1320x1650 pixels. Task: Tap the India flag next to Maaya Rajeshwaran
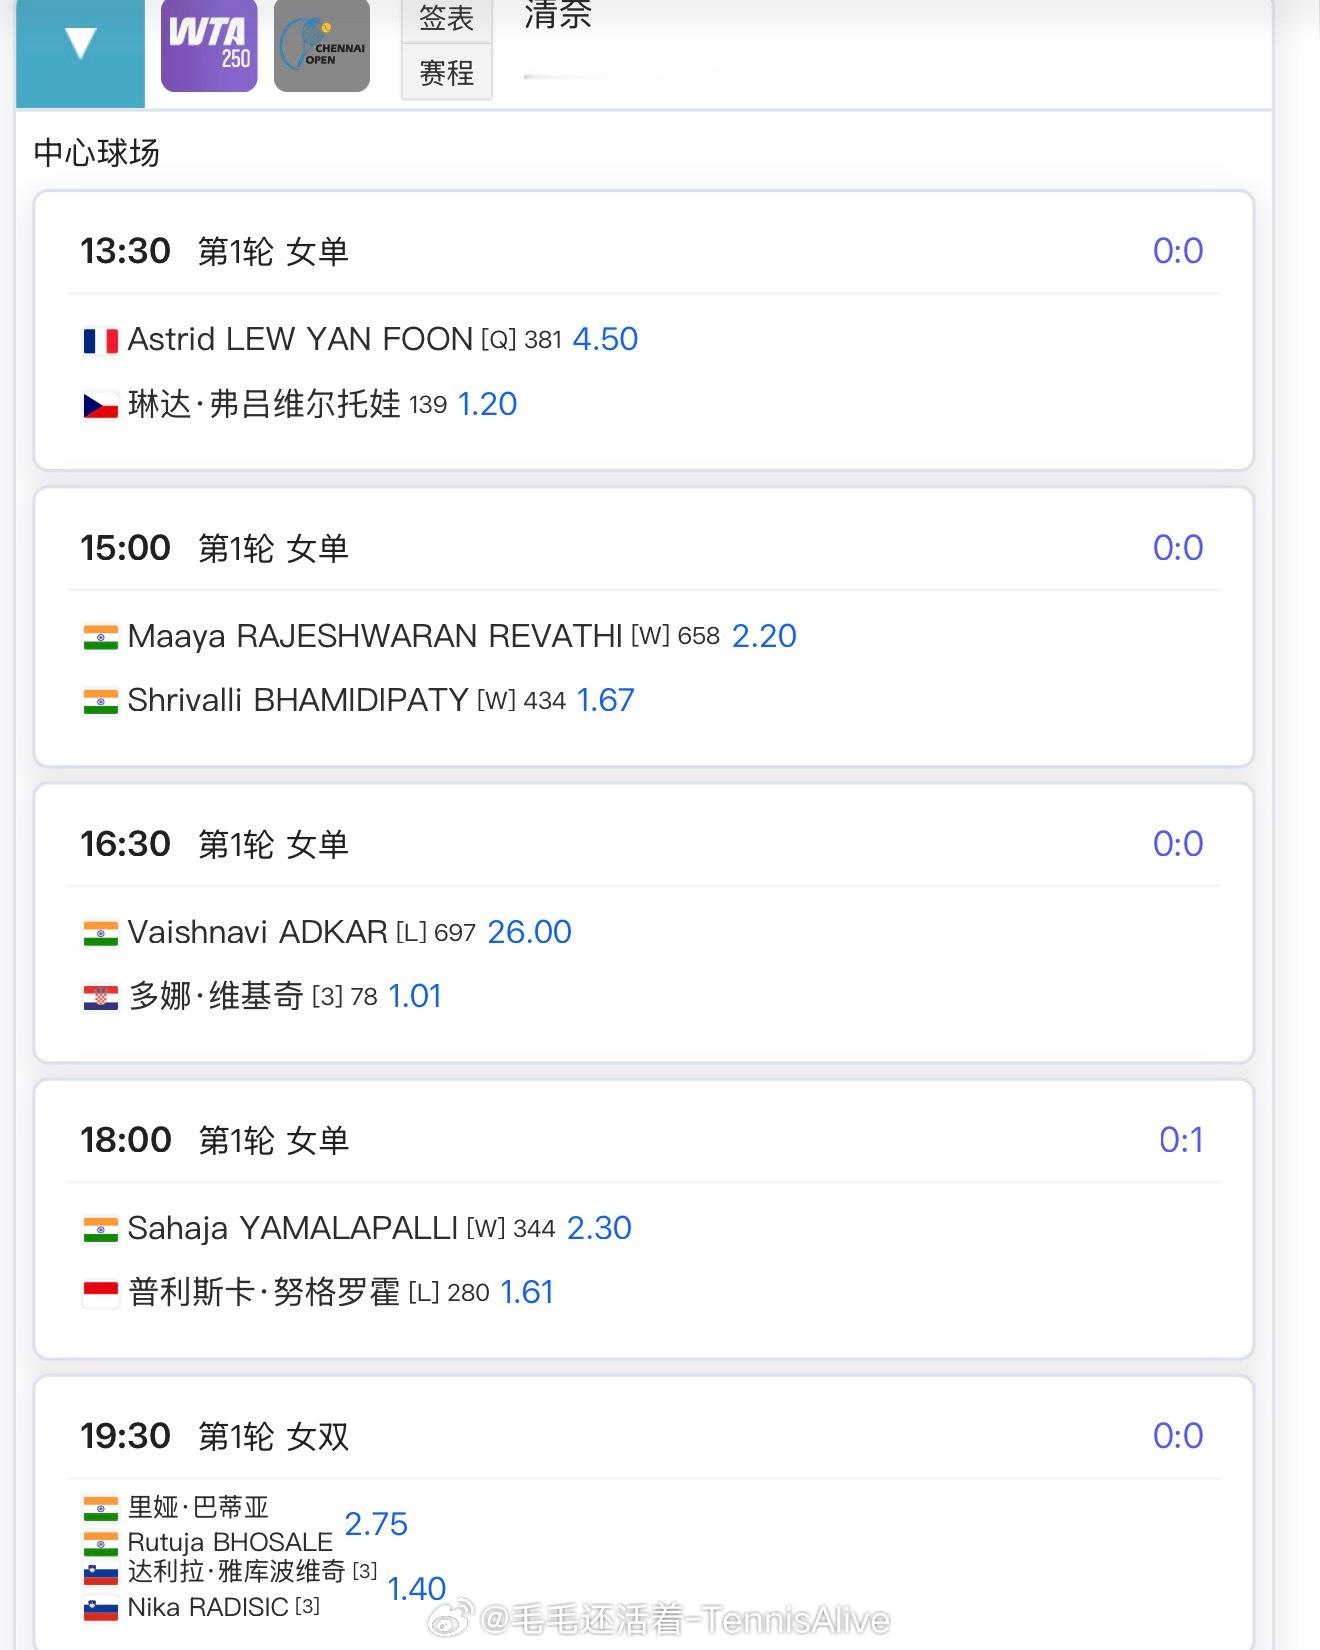(100, 637)
